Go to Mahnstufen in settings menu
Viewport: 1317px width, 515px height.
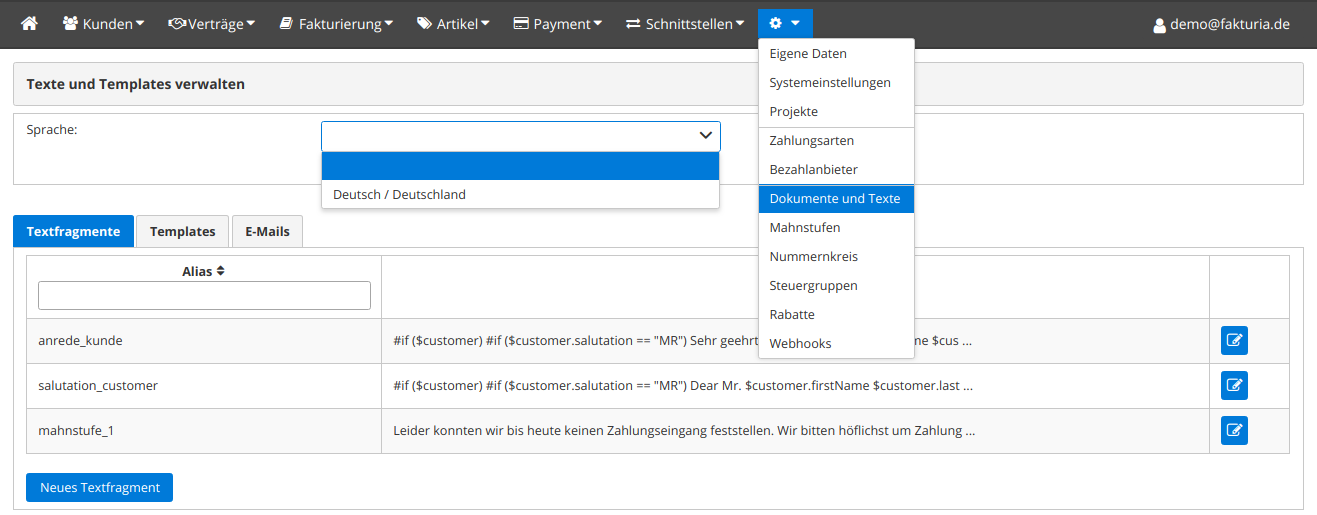click(x=805, y=228)
